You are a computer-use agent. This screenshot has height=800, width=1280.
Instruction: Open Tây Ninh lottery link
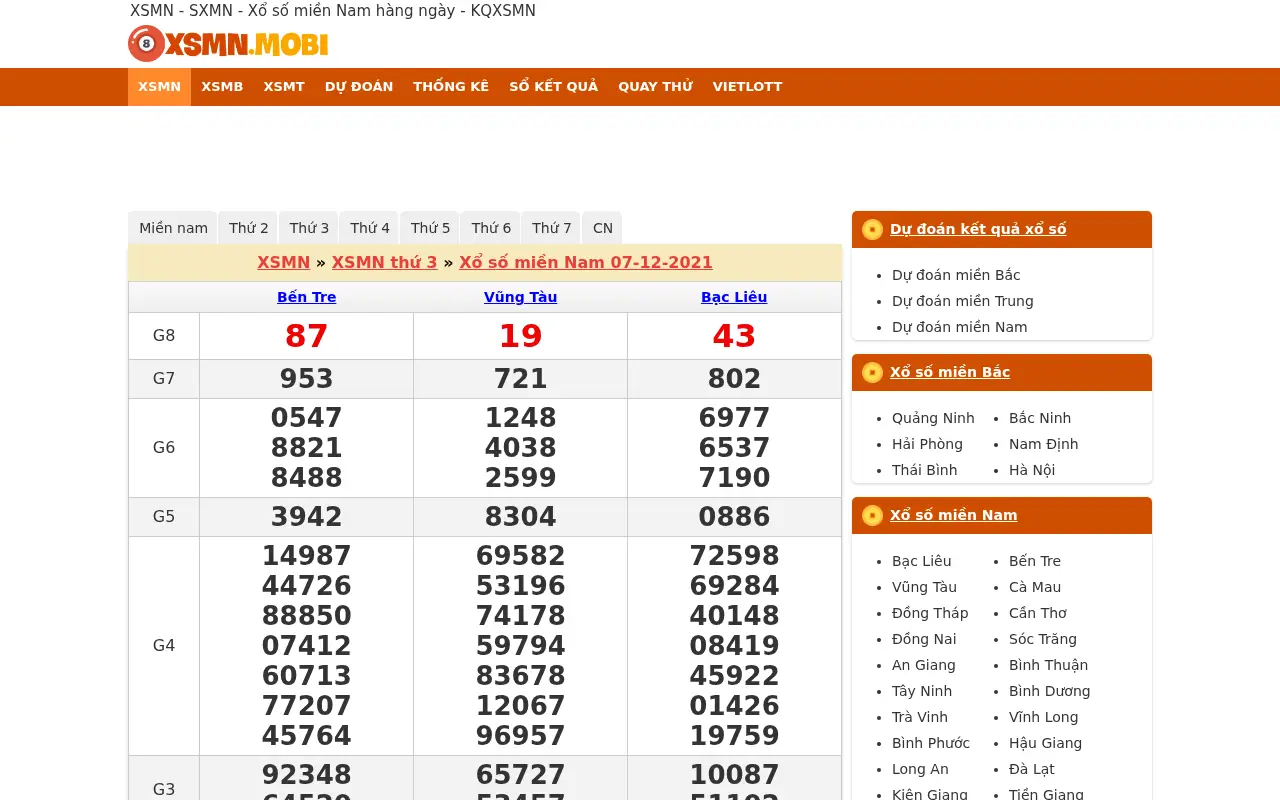point(922,691)
